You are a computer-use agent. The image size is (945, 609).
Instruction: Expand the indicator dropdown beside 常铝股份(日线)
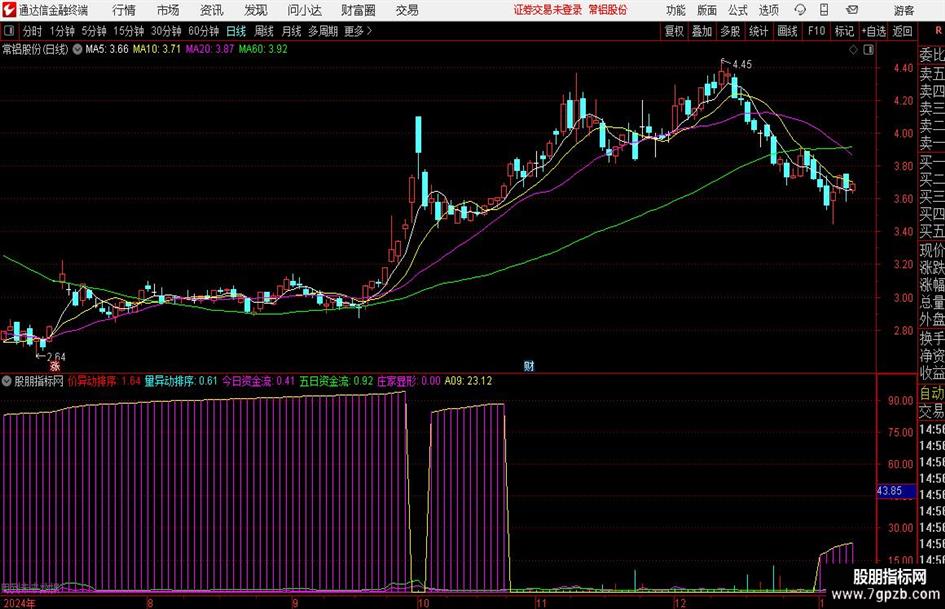[77, 49]
